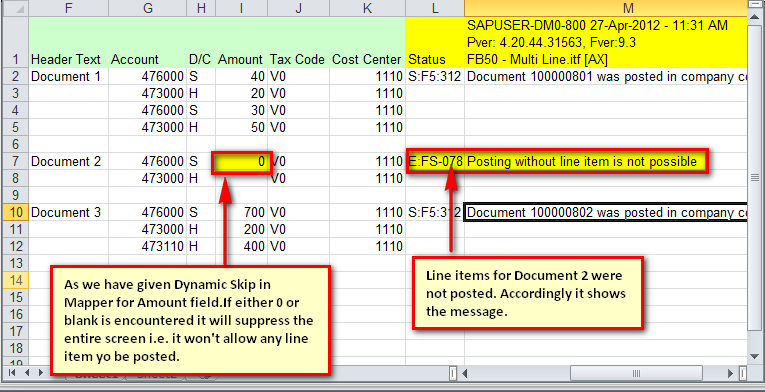Image resolution: width=765 pixels, height=392 pixels.
Task: Go to first sheet tab arrow
Action: (12, 373)
